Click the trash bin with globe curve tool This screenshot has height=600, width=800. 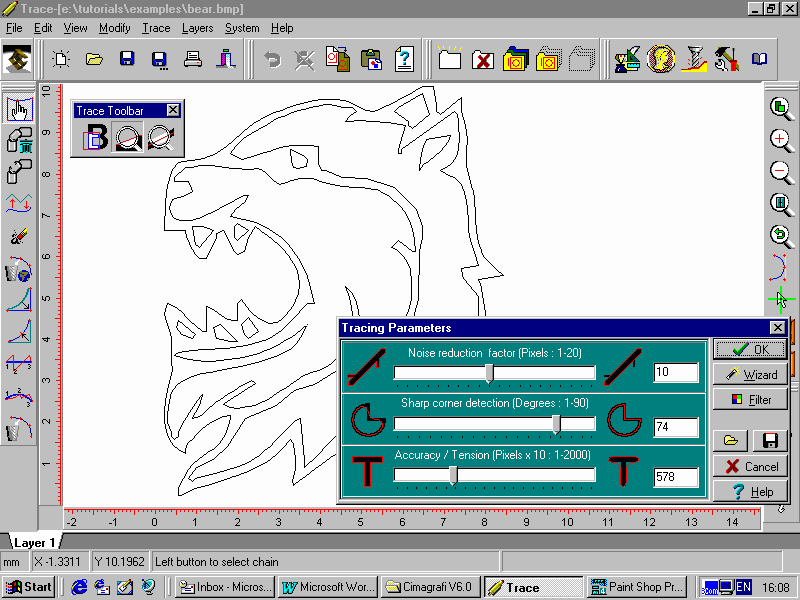coord(19,268)
